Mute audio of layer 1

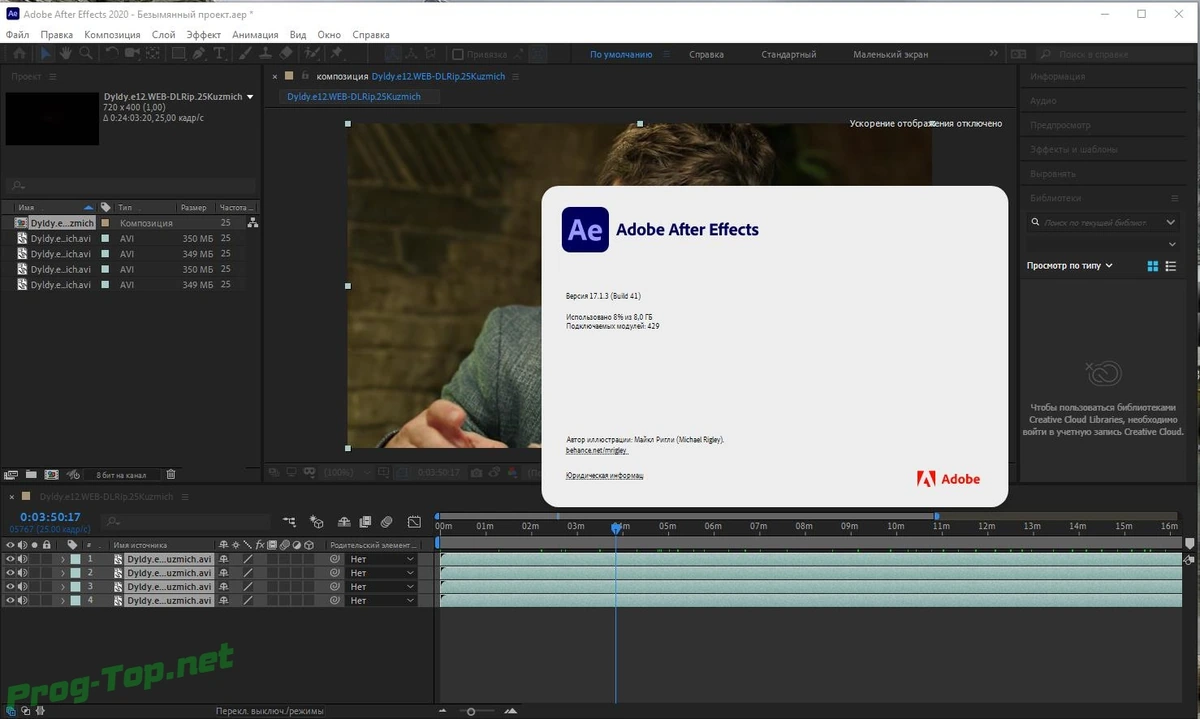tap(23, 559)
